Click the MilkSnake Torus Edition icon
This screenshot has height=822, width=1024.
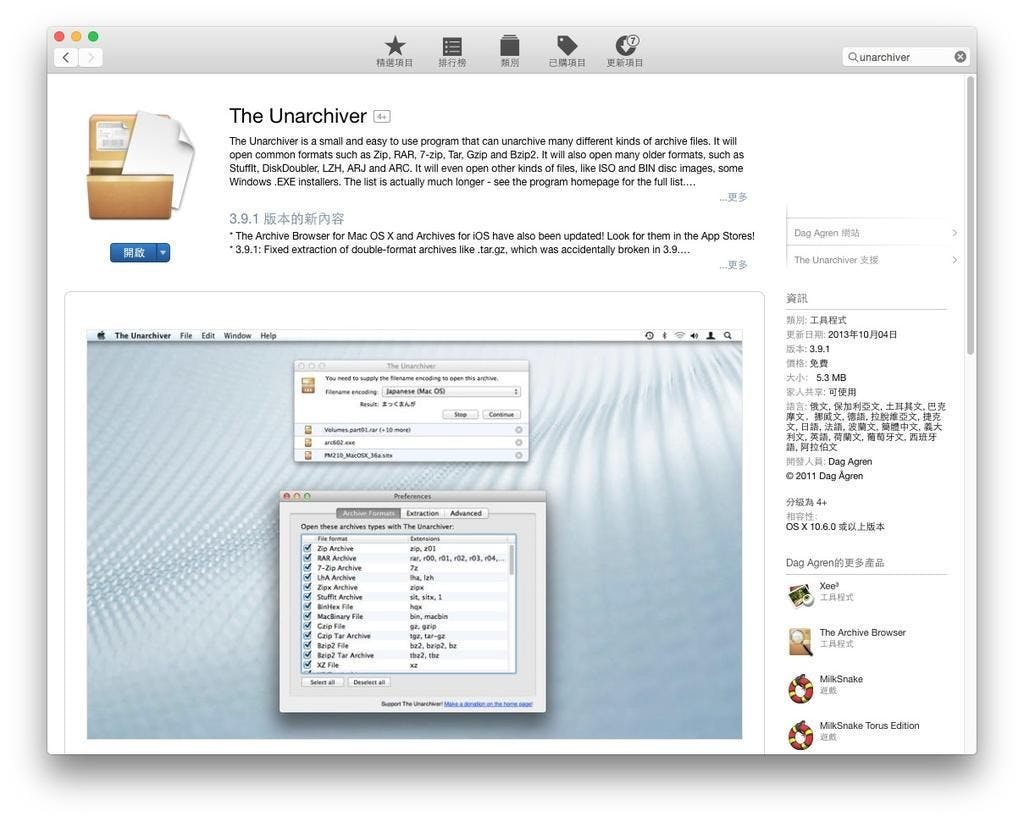800,735
